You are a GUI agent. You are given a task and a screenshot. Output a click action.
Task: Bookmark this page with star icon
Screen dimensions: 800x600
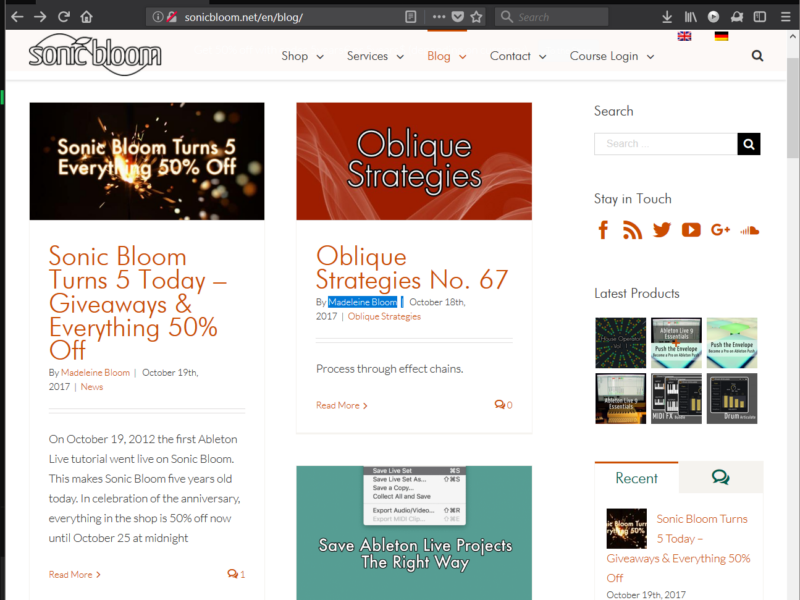click(x=476, y=17)
